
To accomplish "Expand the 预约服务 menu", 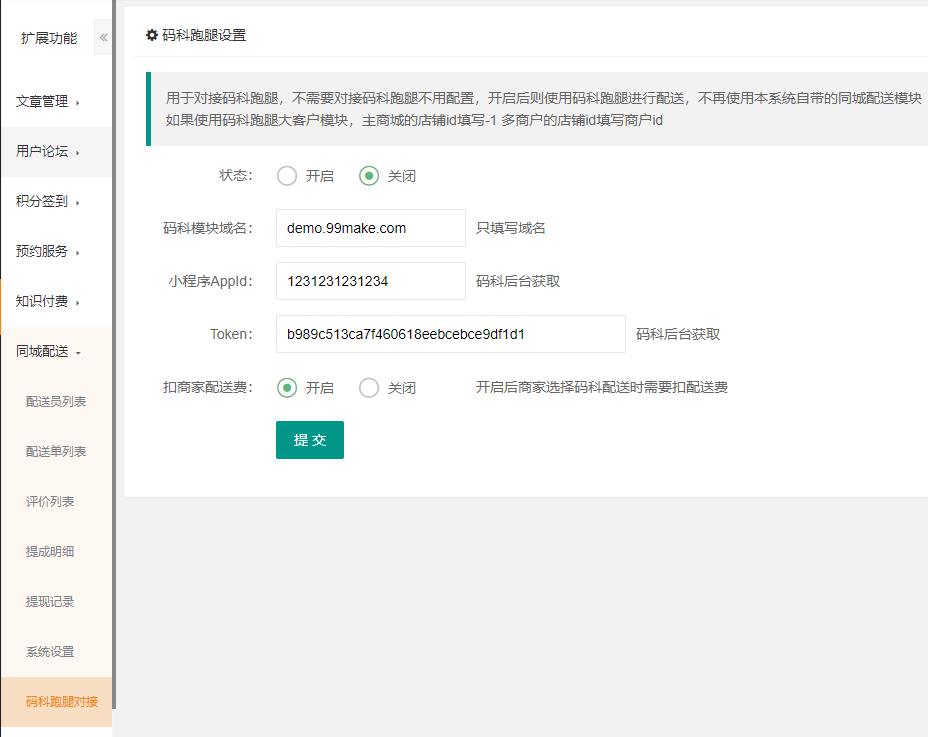I will coord(48,251).
